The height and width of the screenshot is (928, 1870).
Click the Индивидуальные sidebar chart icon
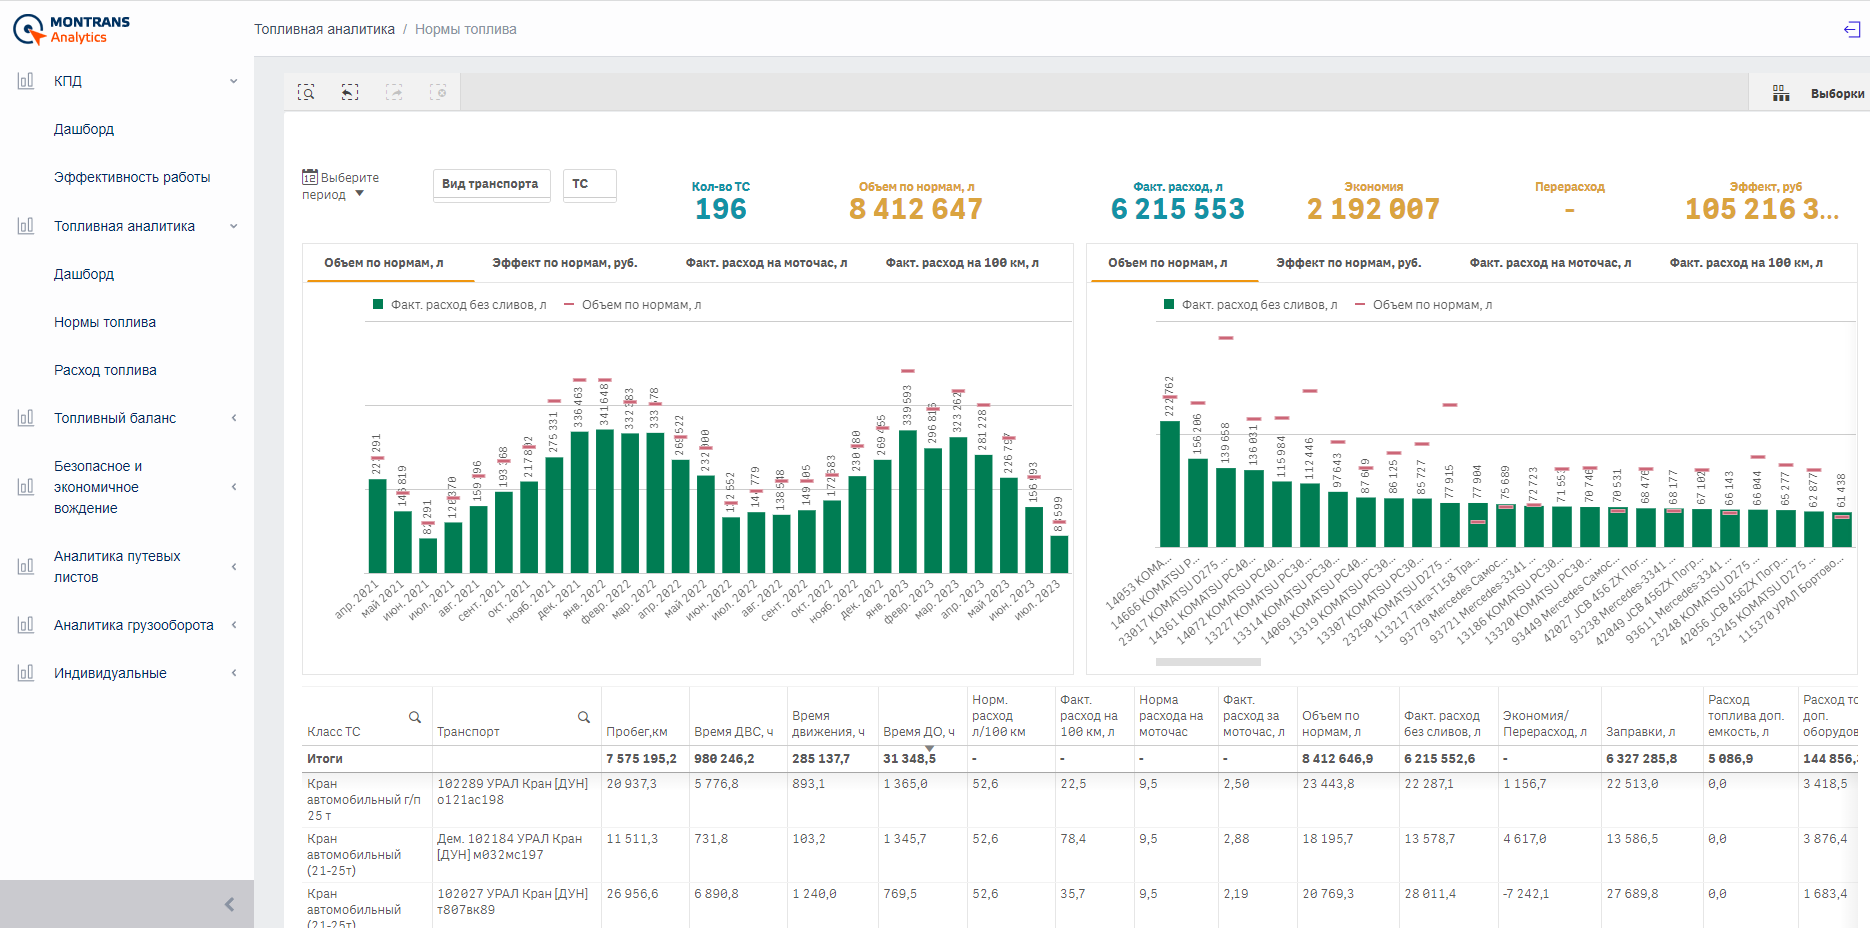[x=26, y=673]
